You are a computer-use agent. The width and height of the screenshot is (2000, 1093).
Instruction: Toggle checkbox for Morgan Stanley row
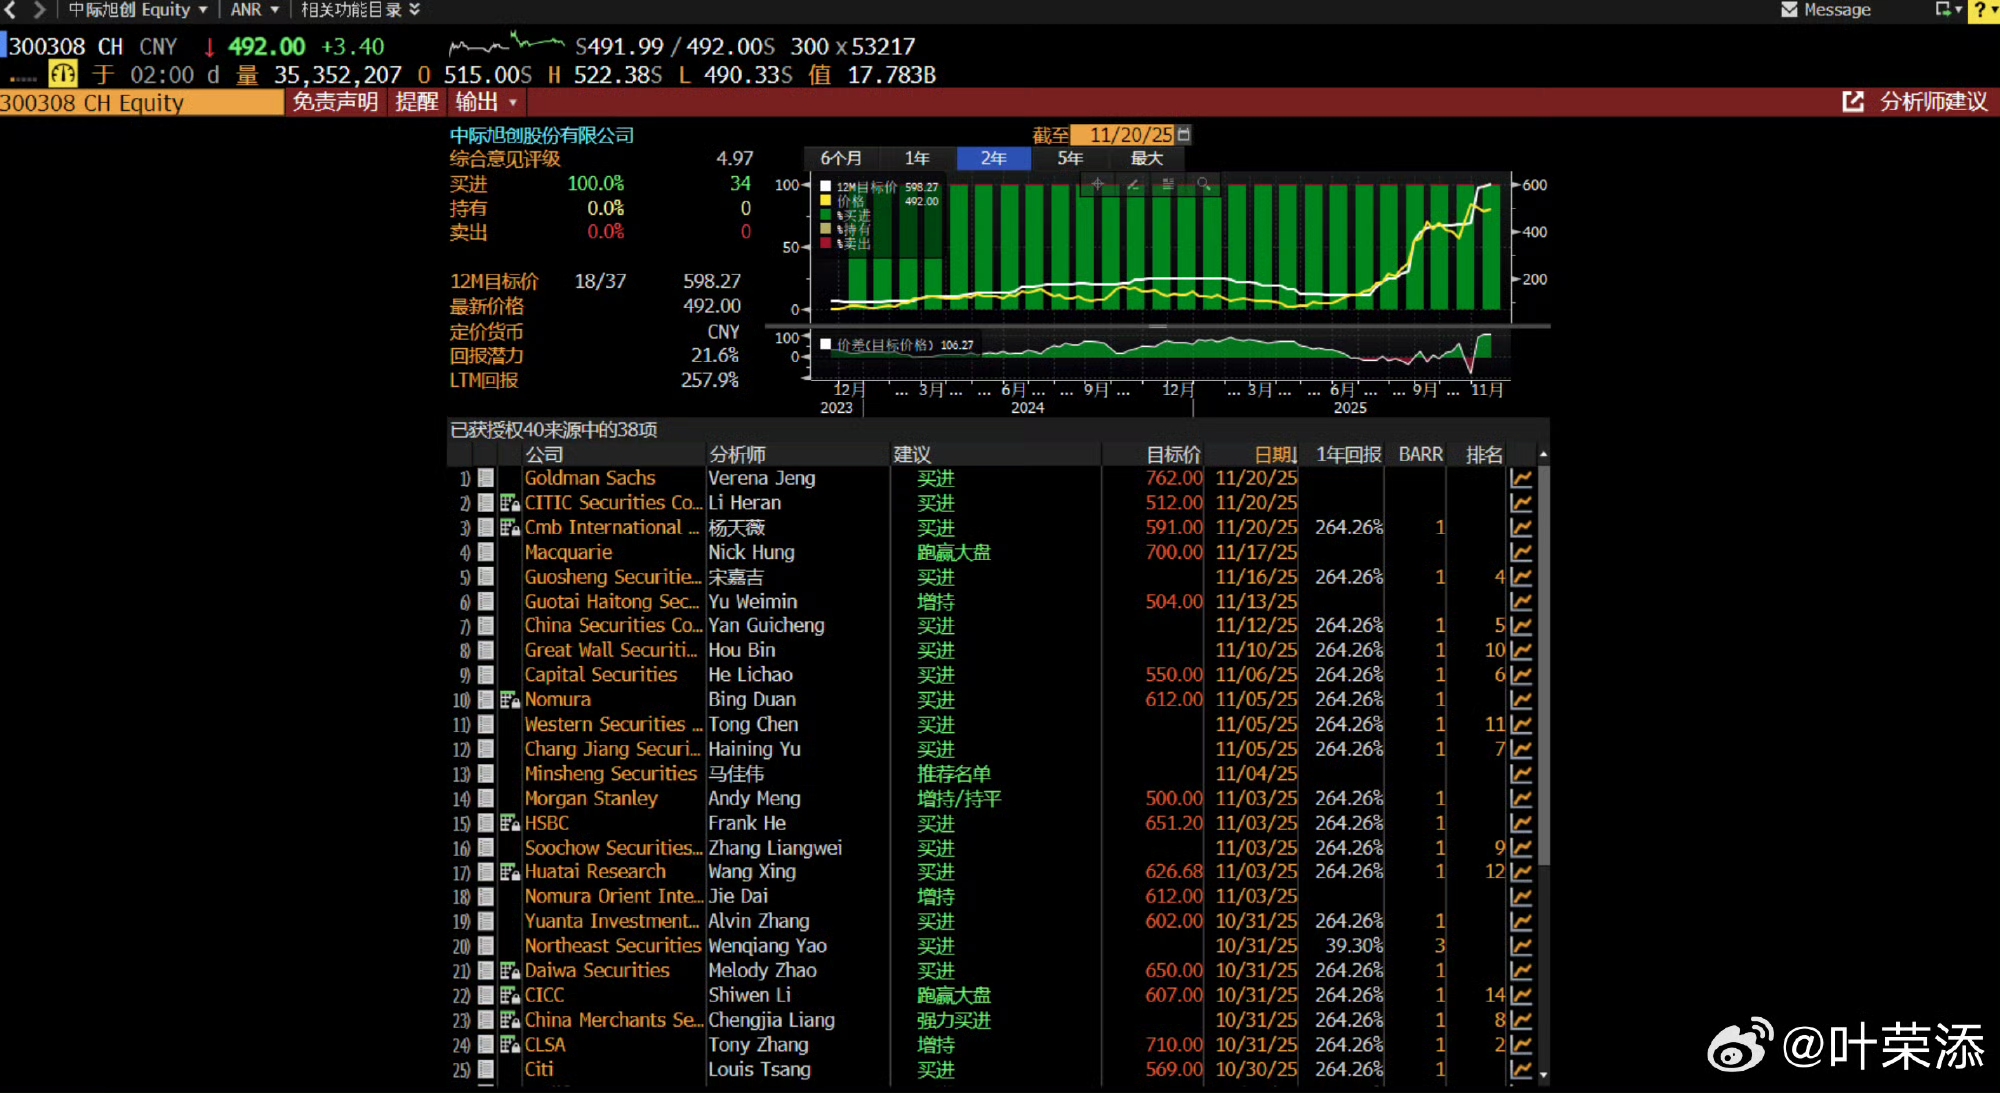tap(486, 798)
